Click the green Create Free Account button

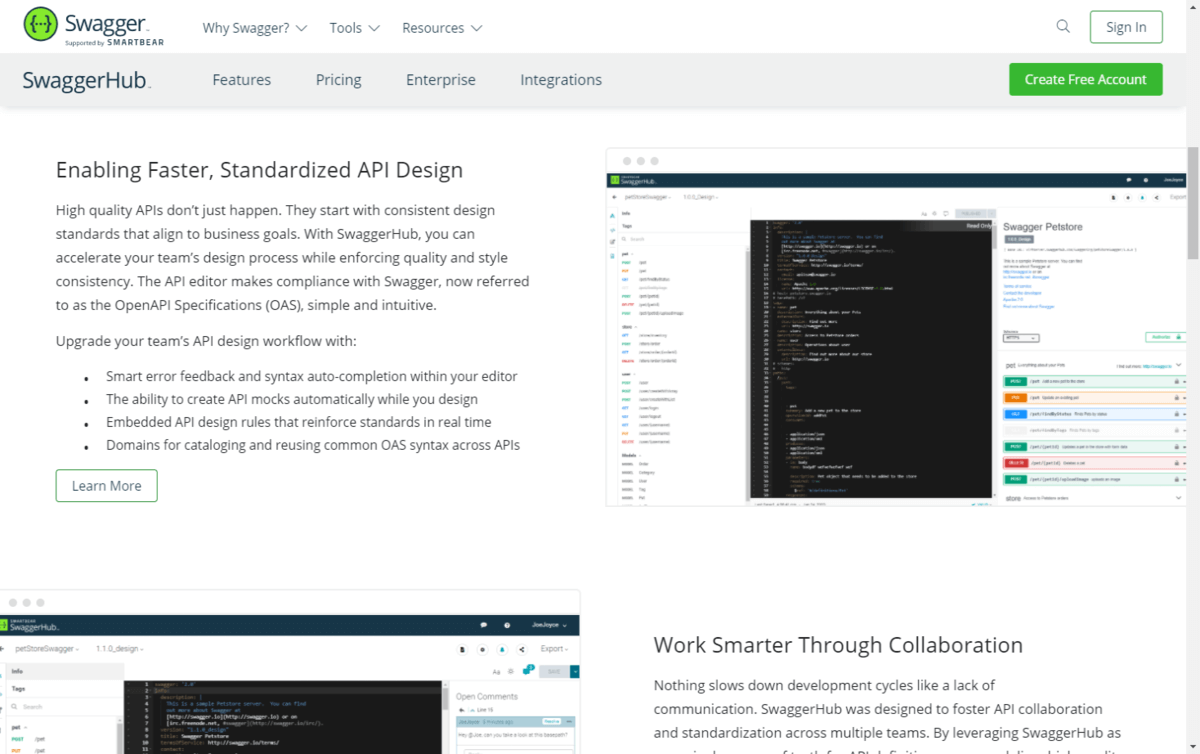click(1085, 80)
